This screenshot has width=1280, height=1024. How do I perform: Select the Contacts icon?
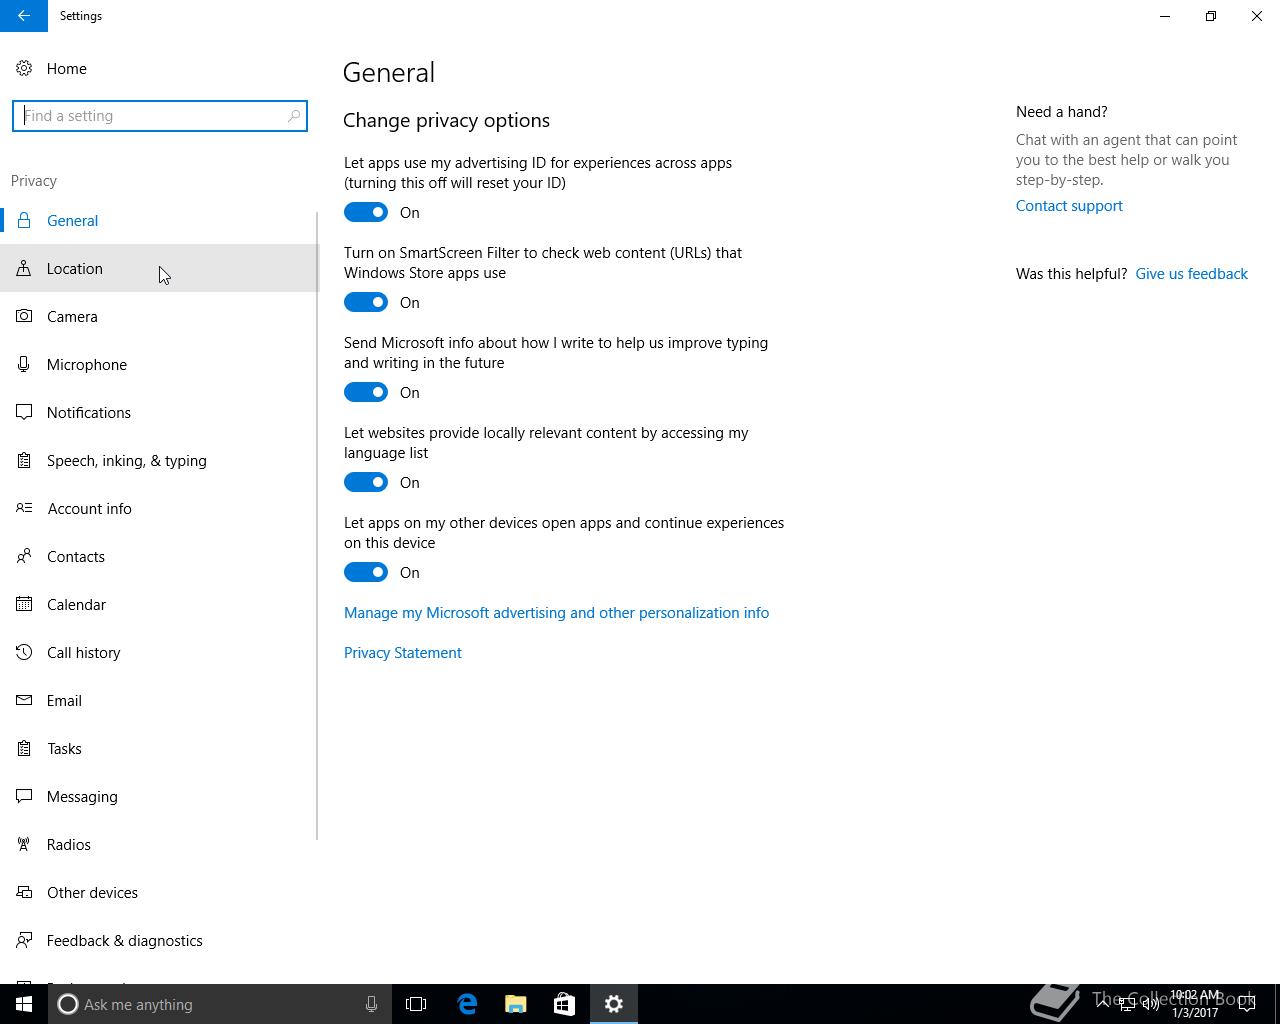24,556
